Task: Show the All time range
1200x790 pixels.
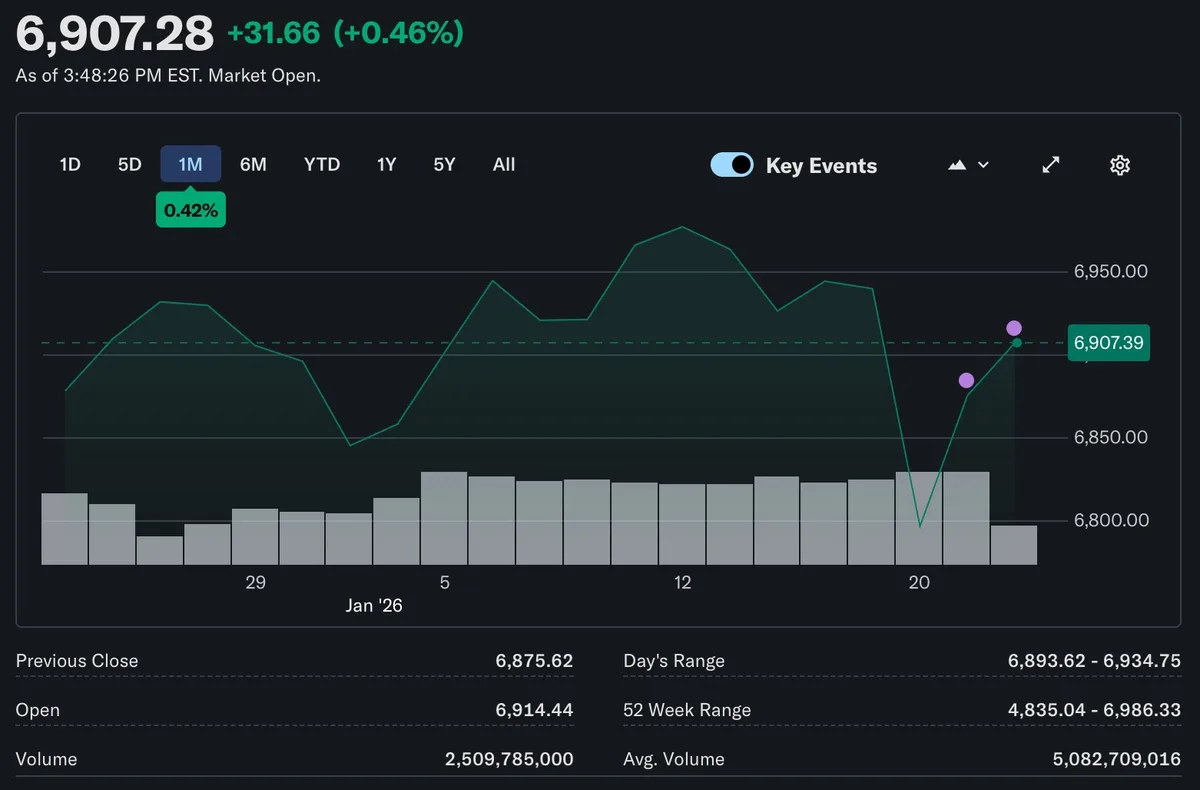Action: pos(504,165)
